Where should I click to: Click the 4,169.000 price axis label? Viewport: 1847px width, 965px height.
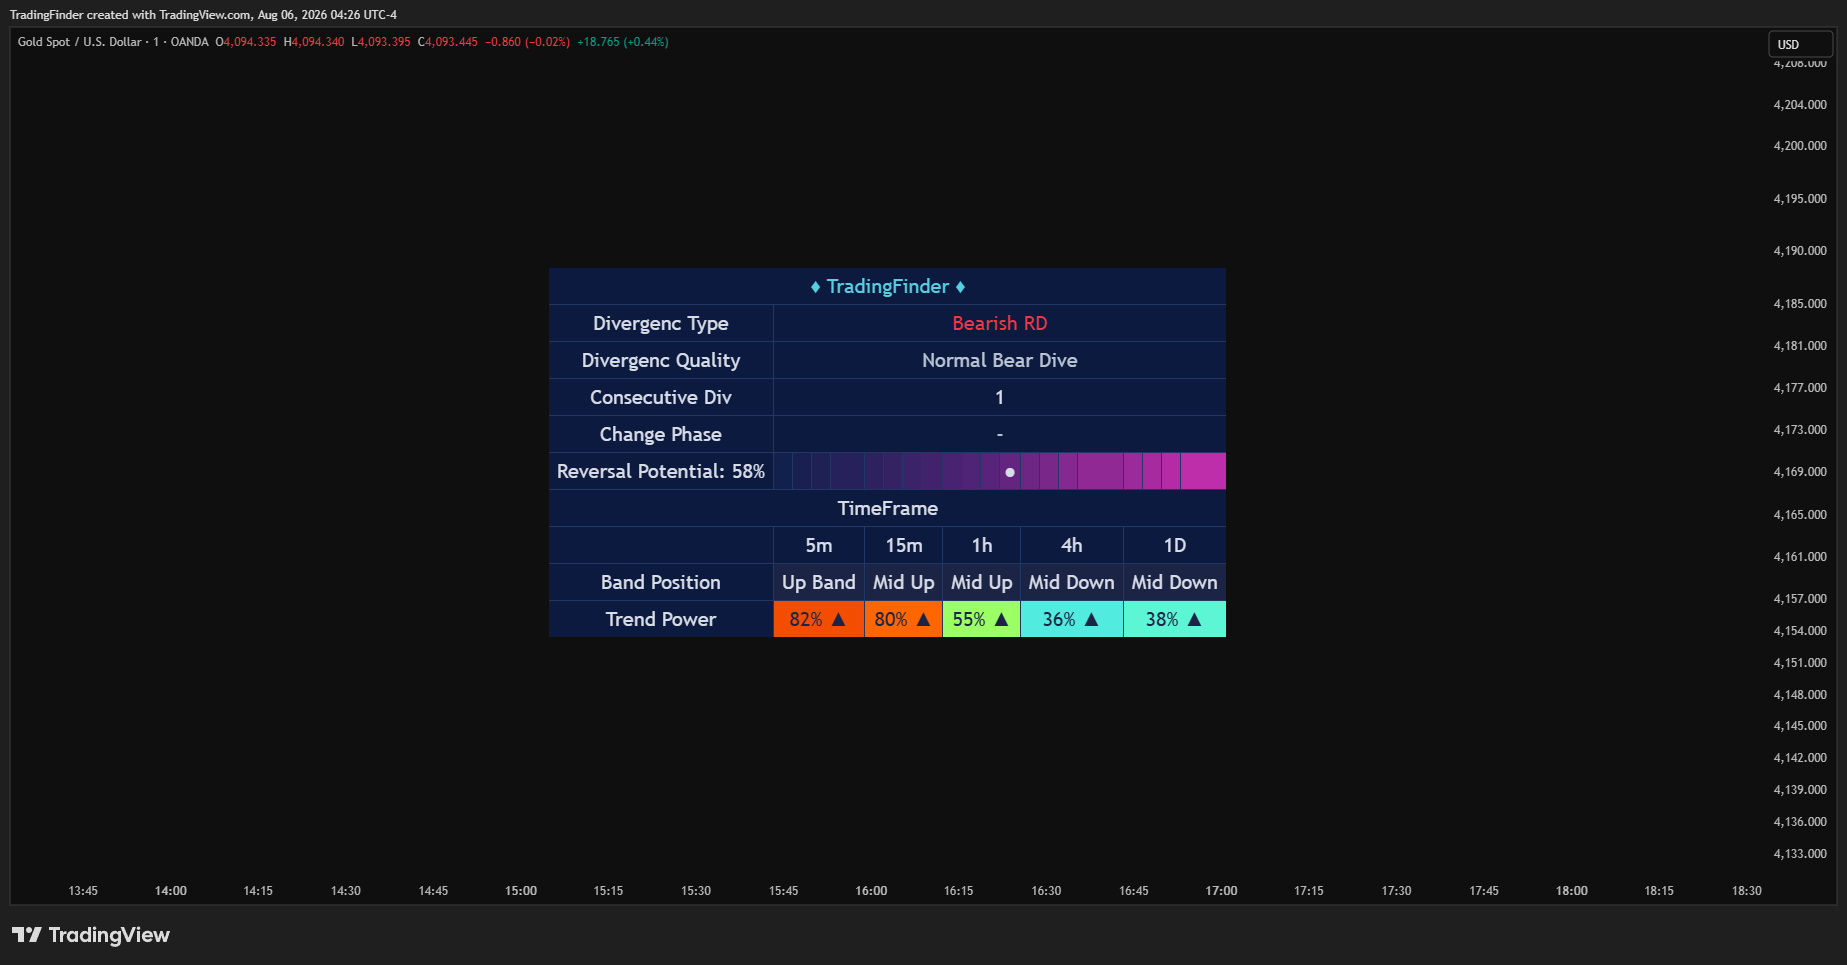point(1800,472)
